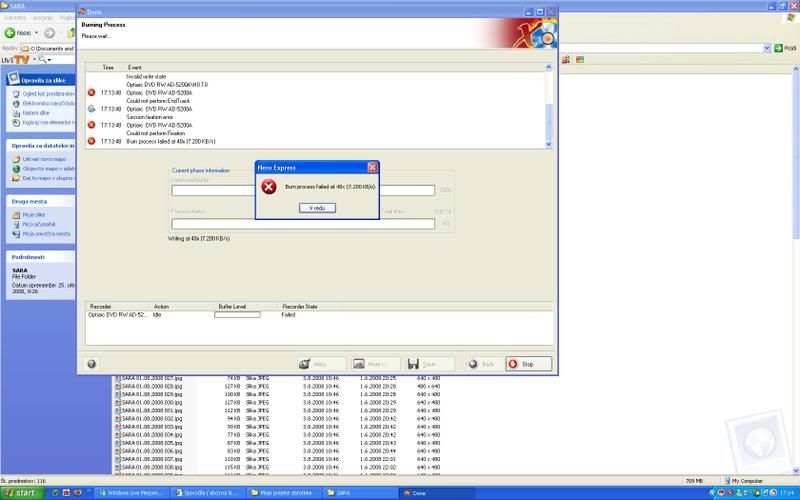Open the address bar dropdown arrow
This screenshot has width=800, height=500.
765,47
